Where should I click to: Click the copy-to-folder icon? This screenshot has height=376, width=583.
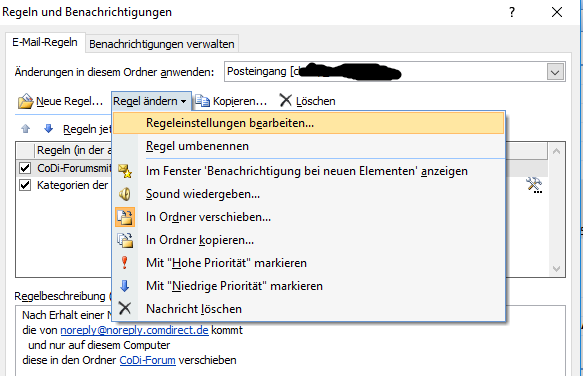(x=125, y=240)
